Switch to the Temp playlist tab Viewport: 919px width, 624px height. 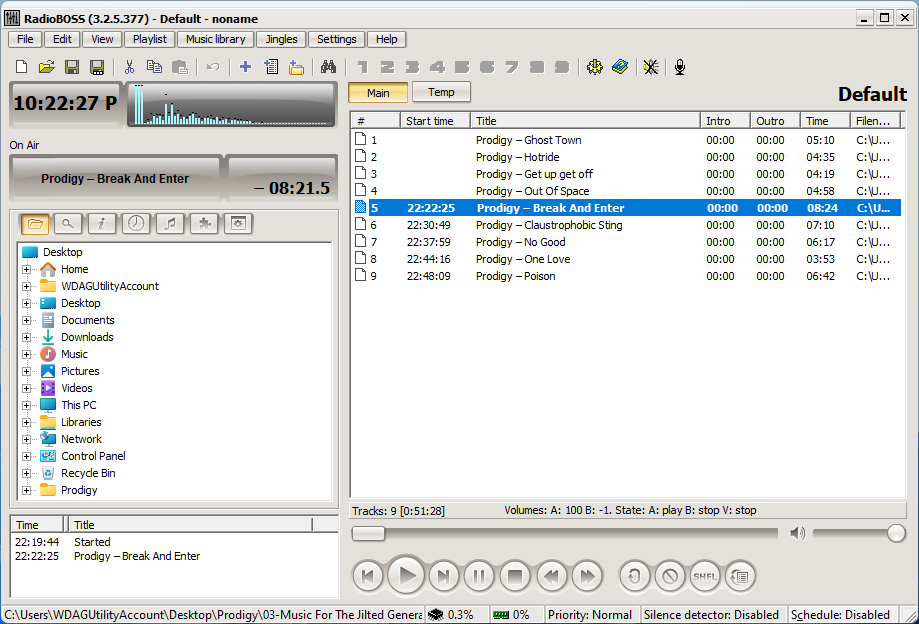coord(441,92)
